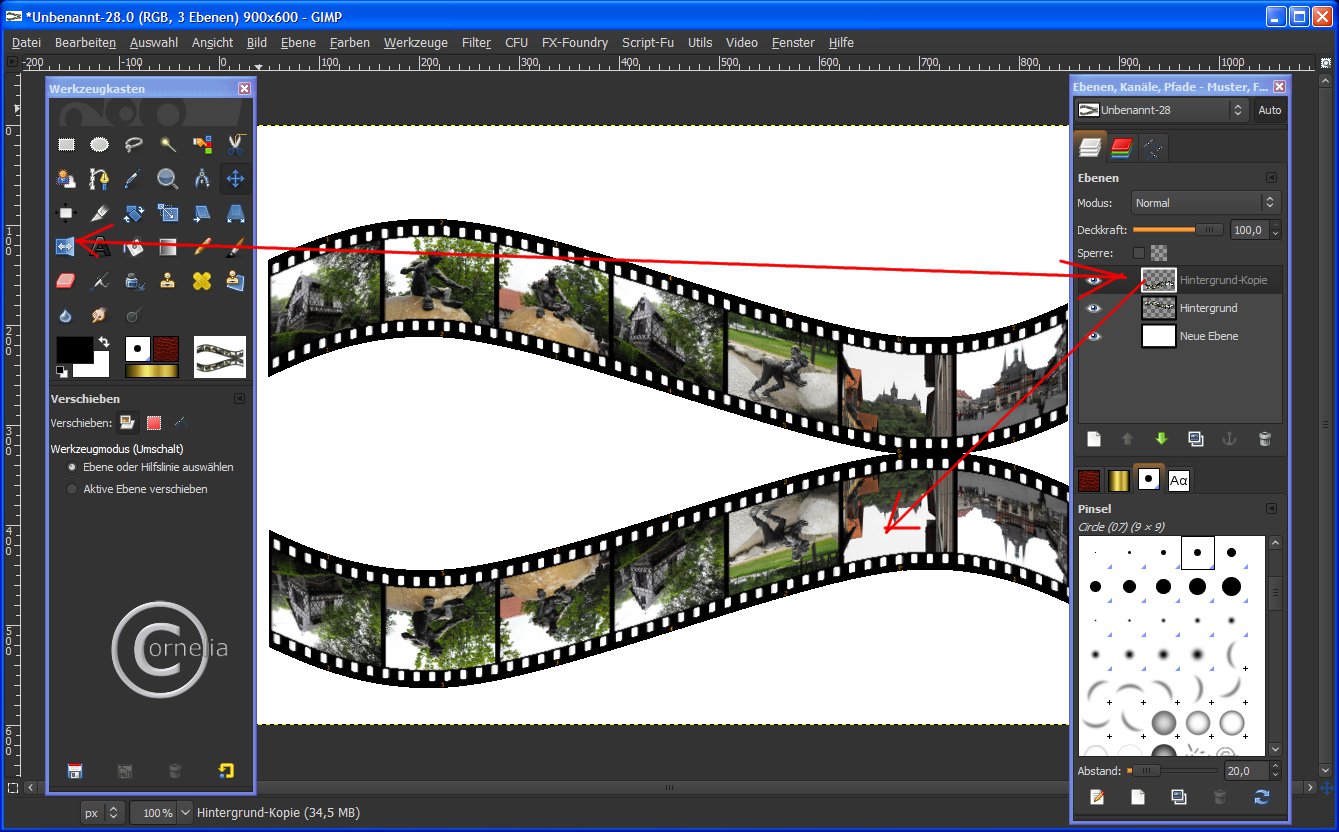The image size is (1339, 832).
Task: Enable the Sperre pixel lock checkbox
Action: [1138, 253]
